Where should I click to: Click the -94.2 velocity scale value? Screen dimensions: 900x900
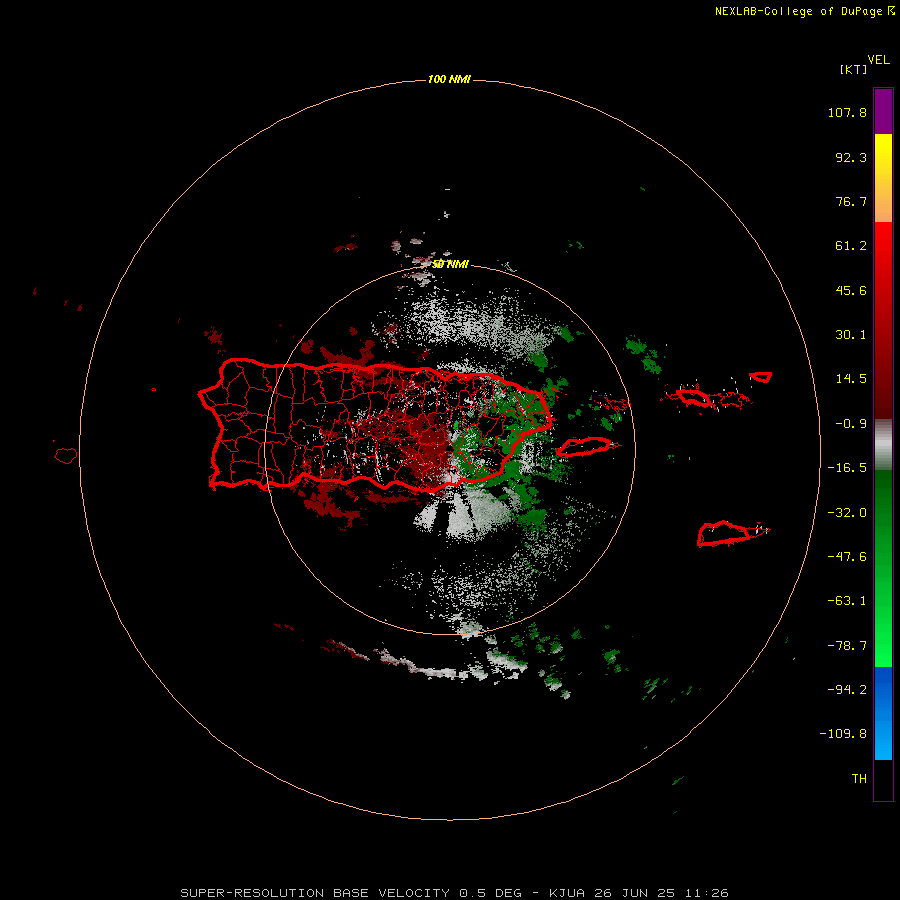click(x=847, y=690)
